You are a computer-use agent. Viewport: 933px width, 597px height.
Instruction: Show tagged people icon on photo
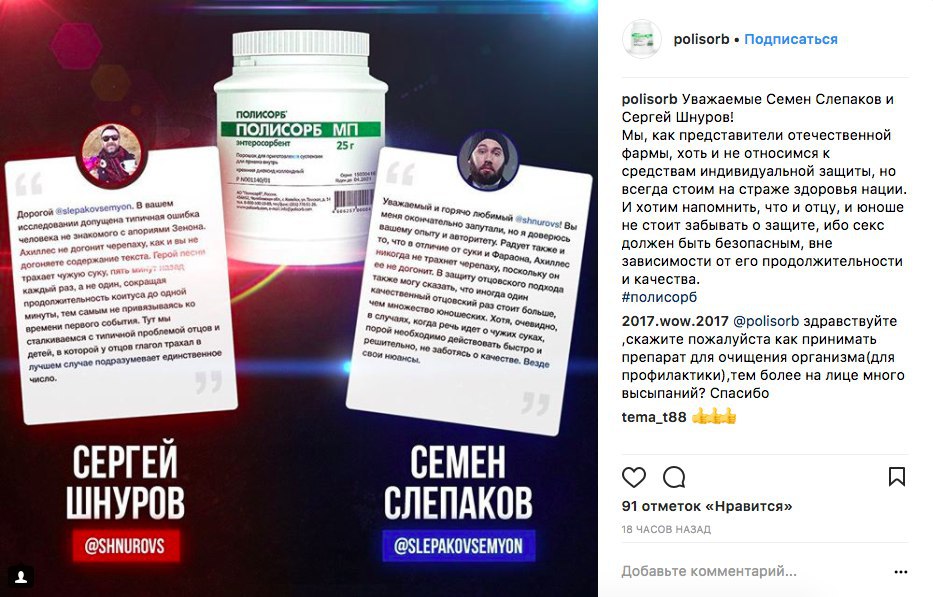21,576
